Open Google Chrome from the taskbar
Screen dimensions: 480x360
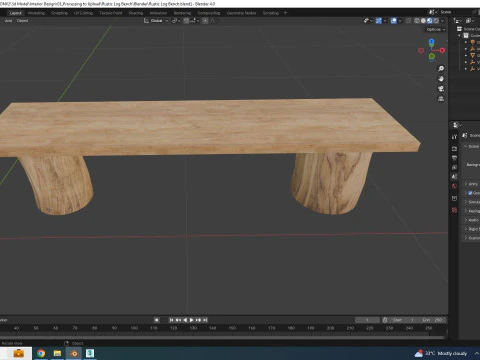tap(41, 353)
